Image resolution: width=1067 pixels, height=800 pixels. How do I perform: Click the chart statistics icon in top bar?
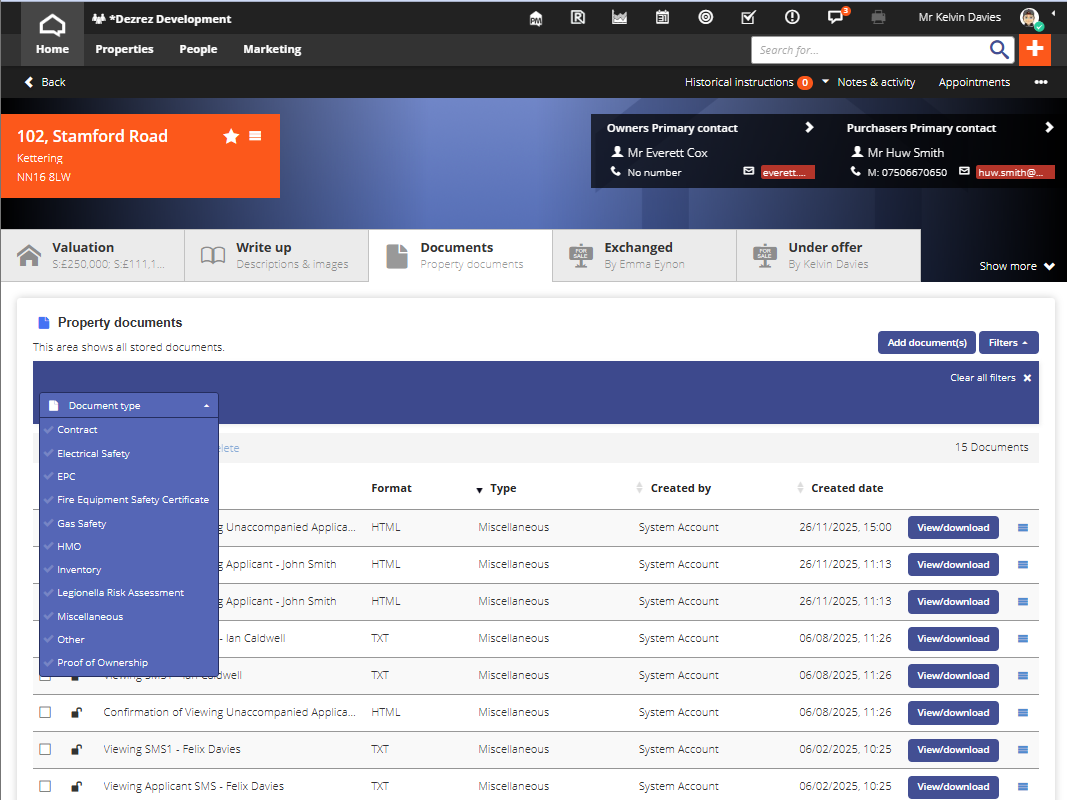point(620,17)
